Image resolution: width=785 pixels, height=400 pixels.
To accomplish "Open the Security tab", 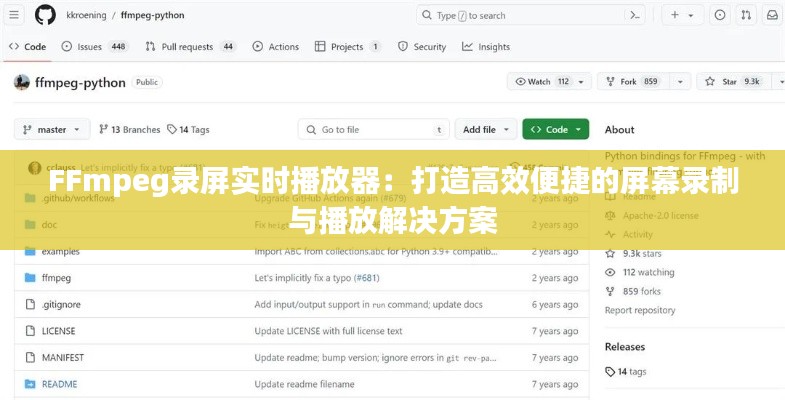I will coord(422,47).
